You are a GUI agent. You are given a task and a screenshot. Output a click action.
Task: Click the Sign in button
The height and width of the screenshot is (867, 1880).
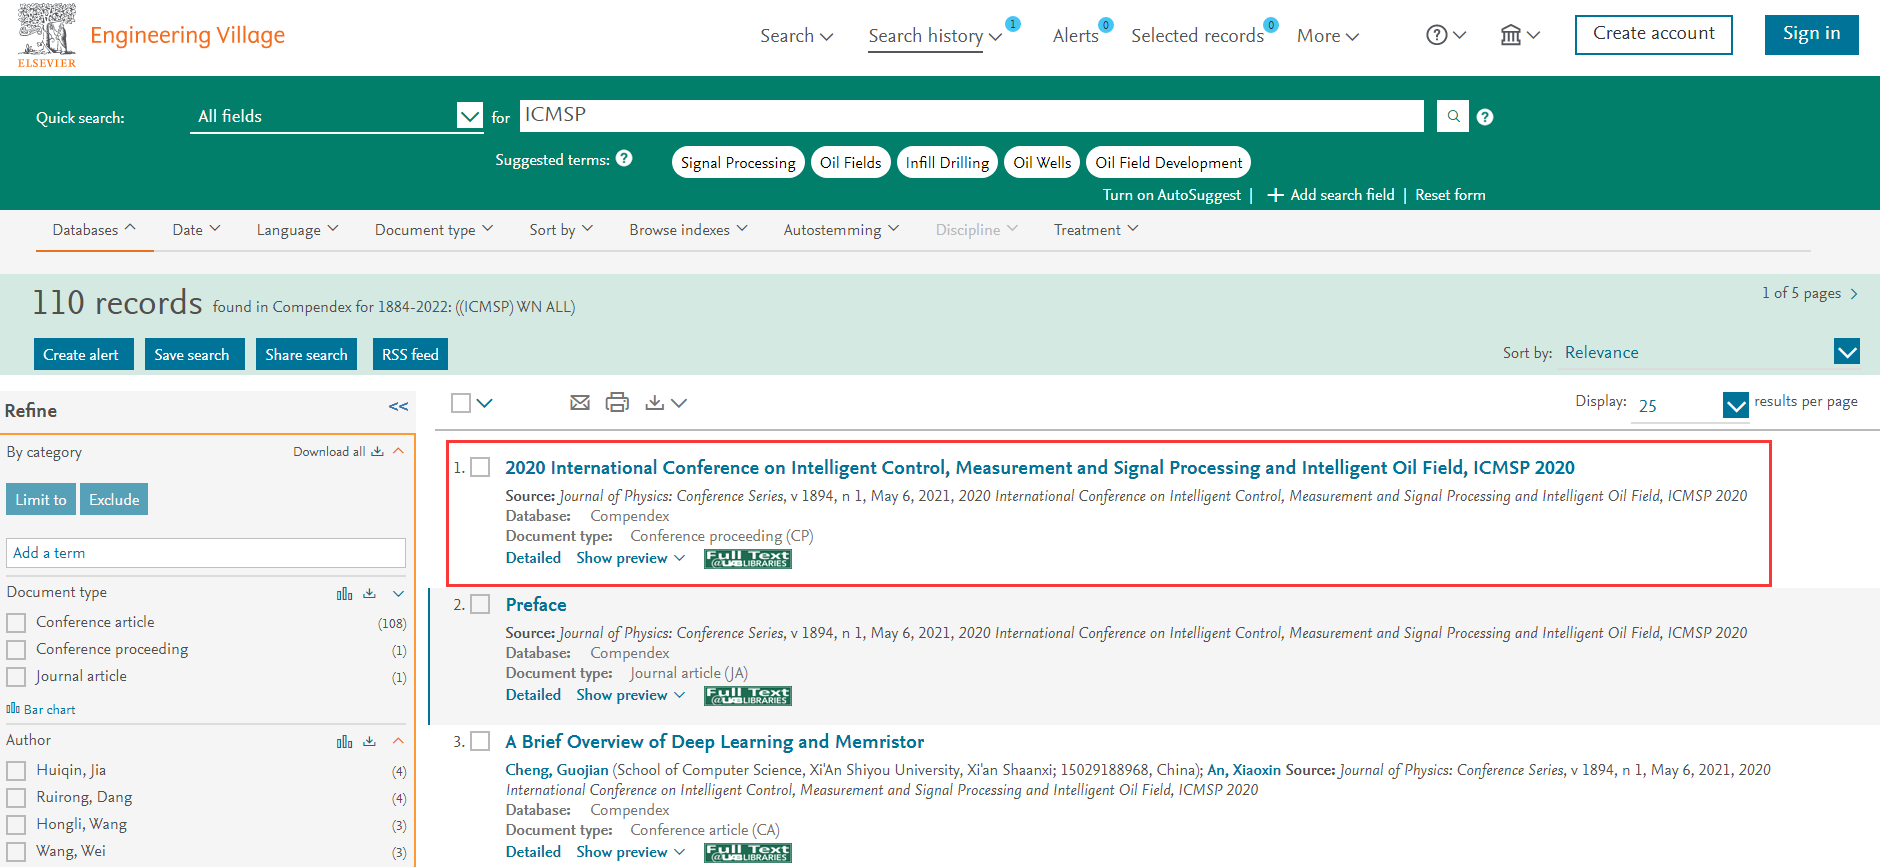pos(1811,34)
